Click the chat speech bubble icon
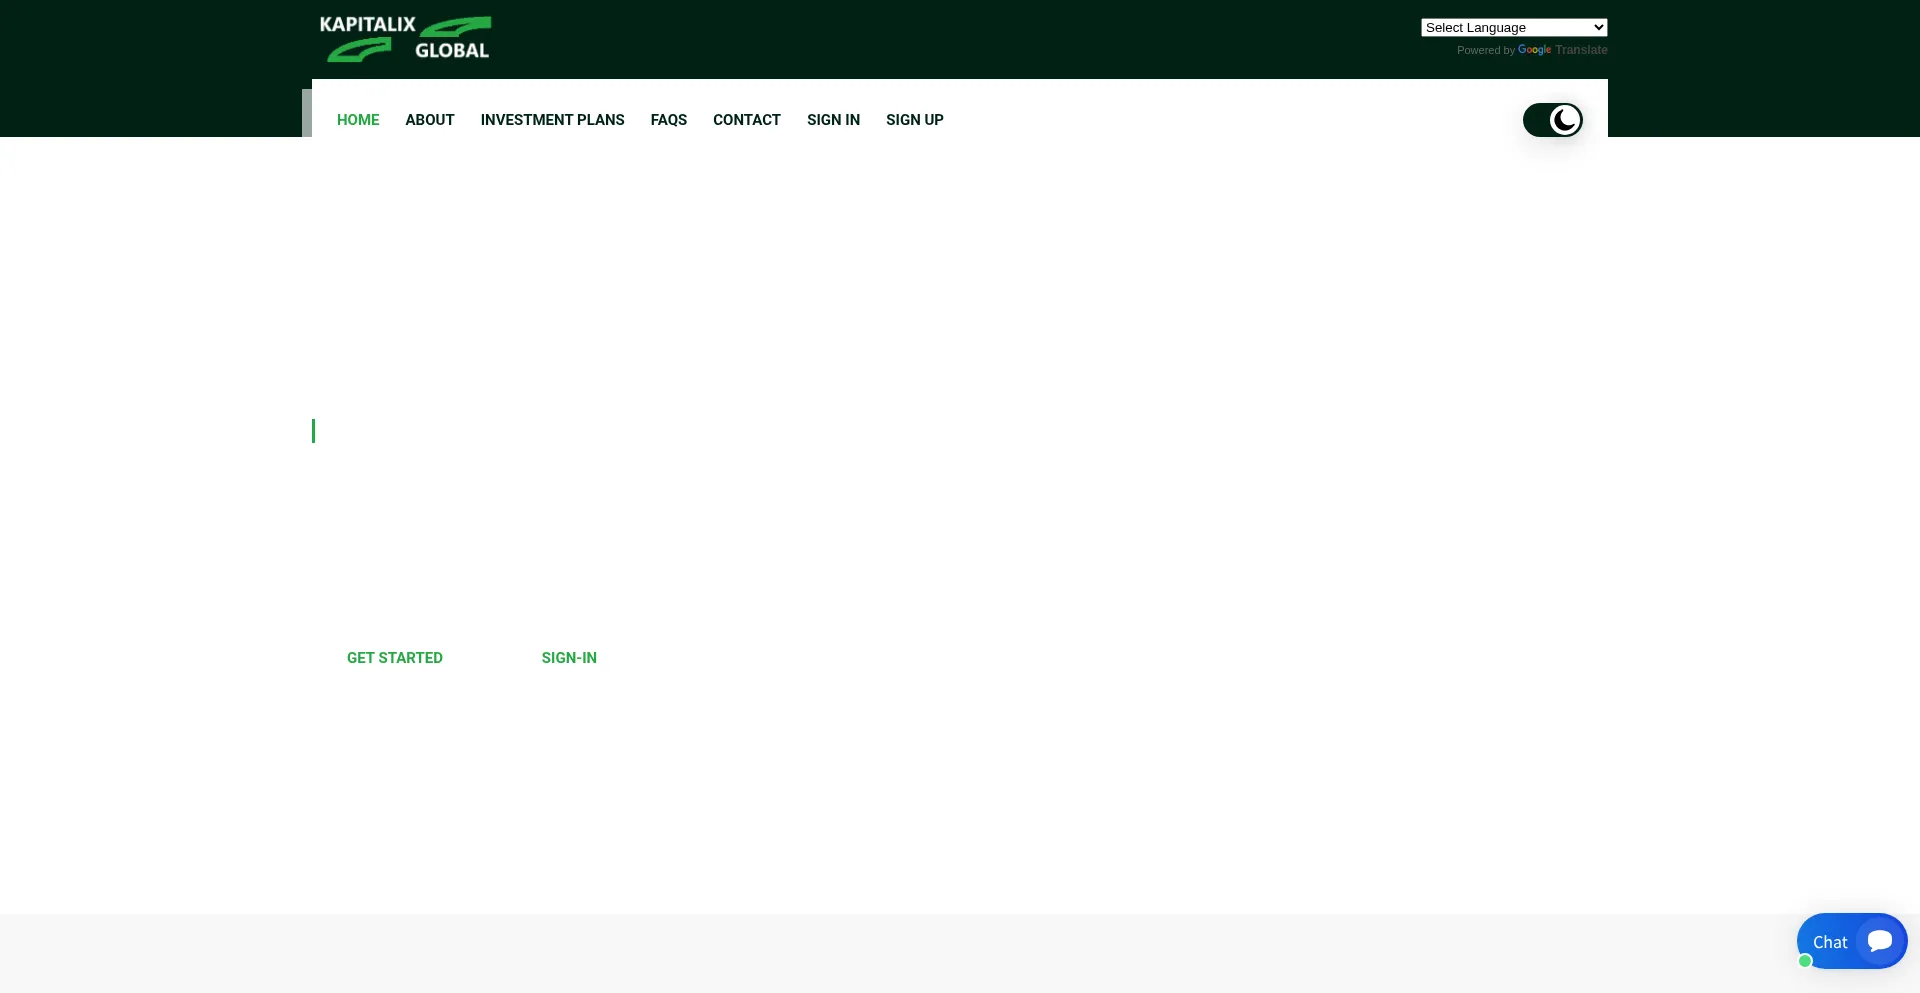 [x=1880, y=941]
